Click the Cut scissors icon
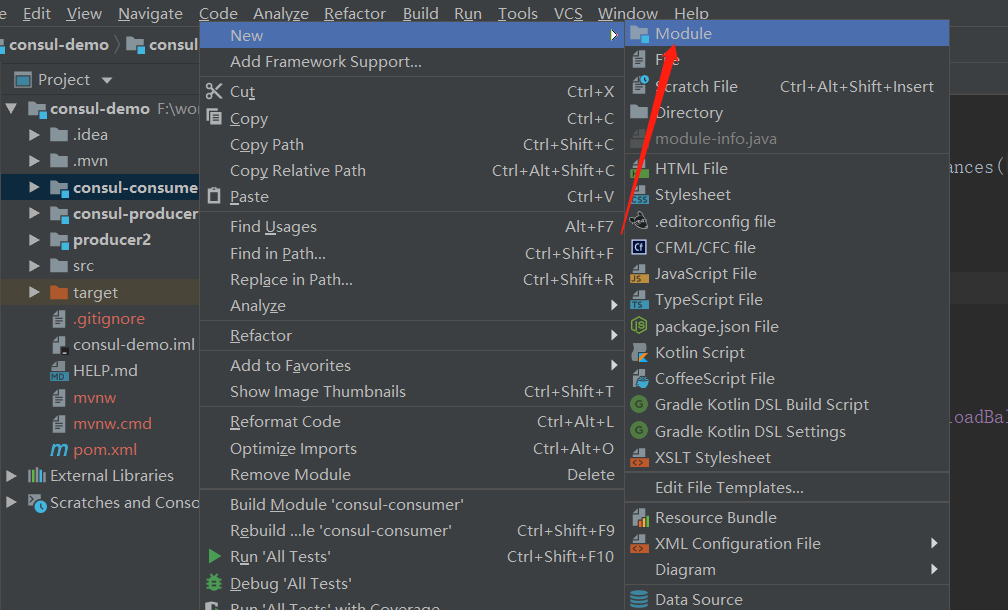Screen dimensions: 1008x610 (x=214, y=92)
